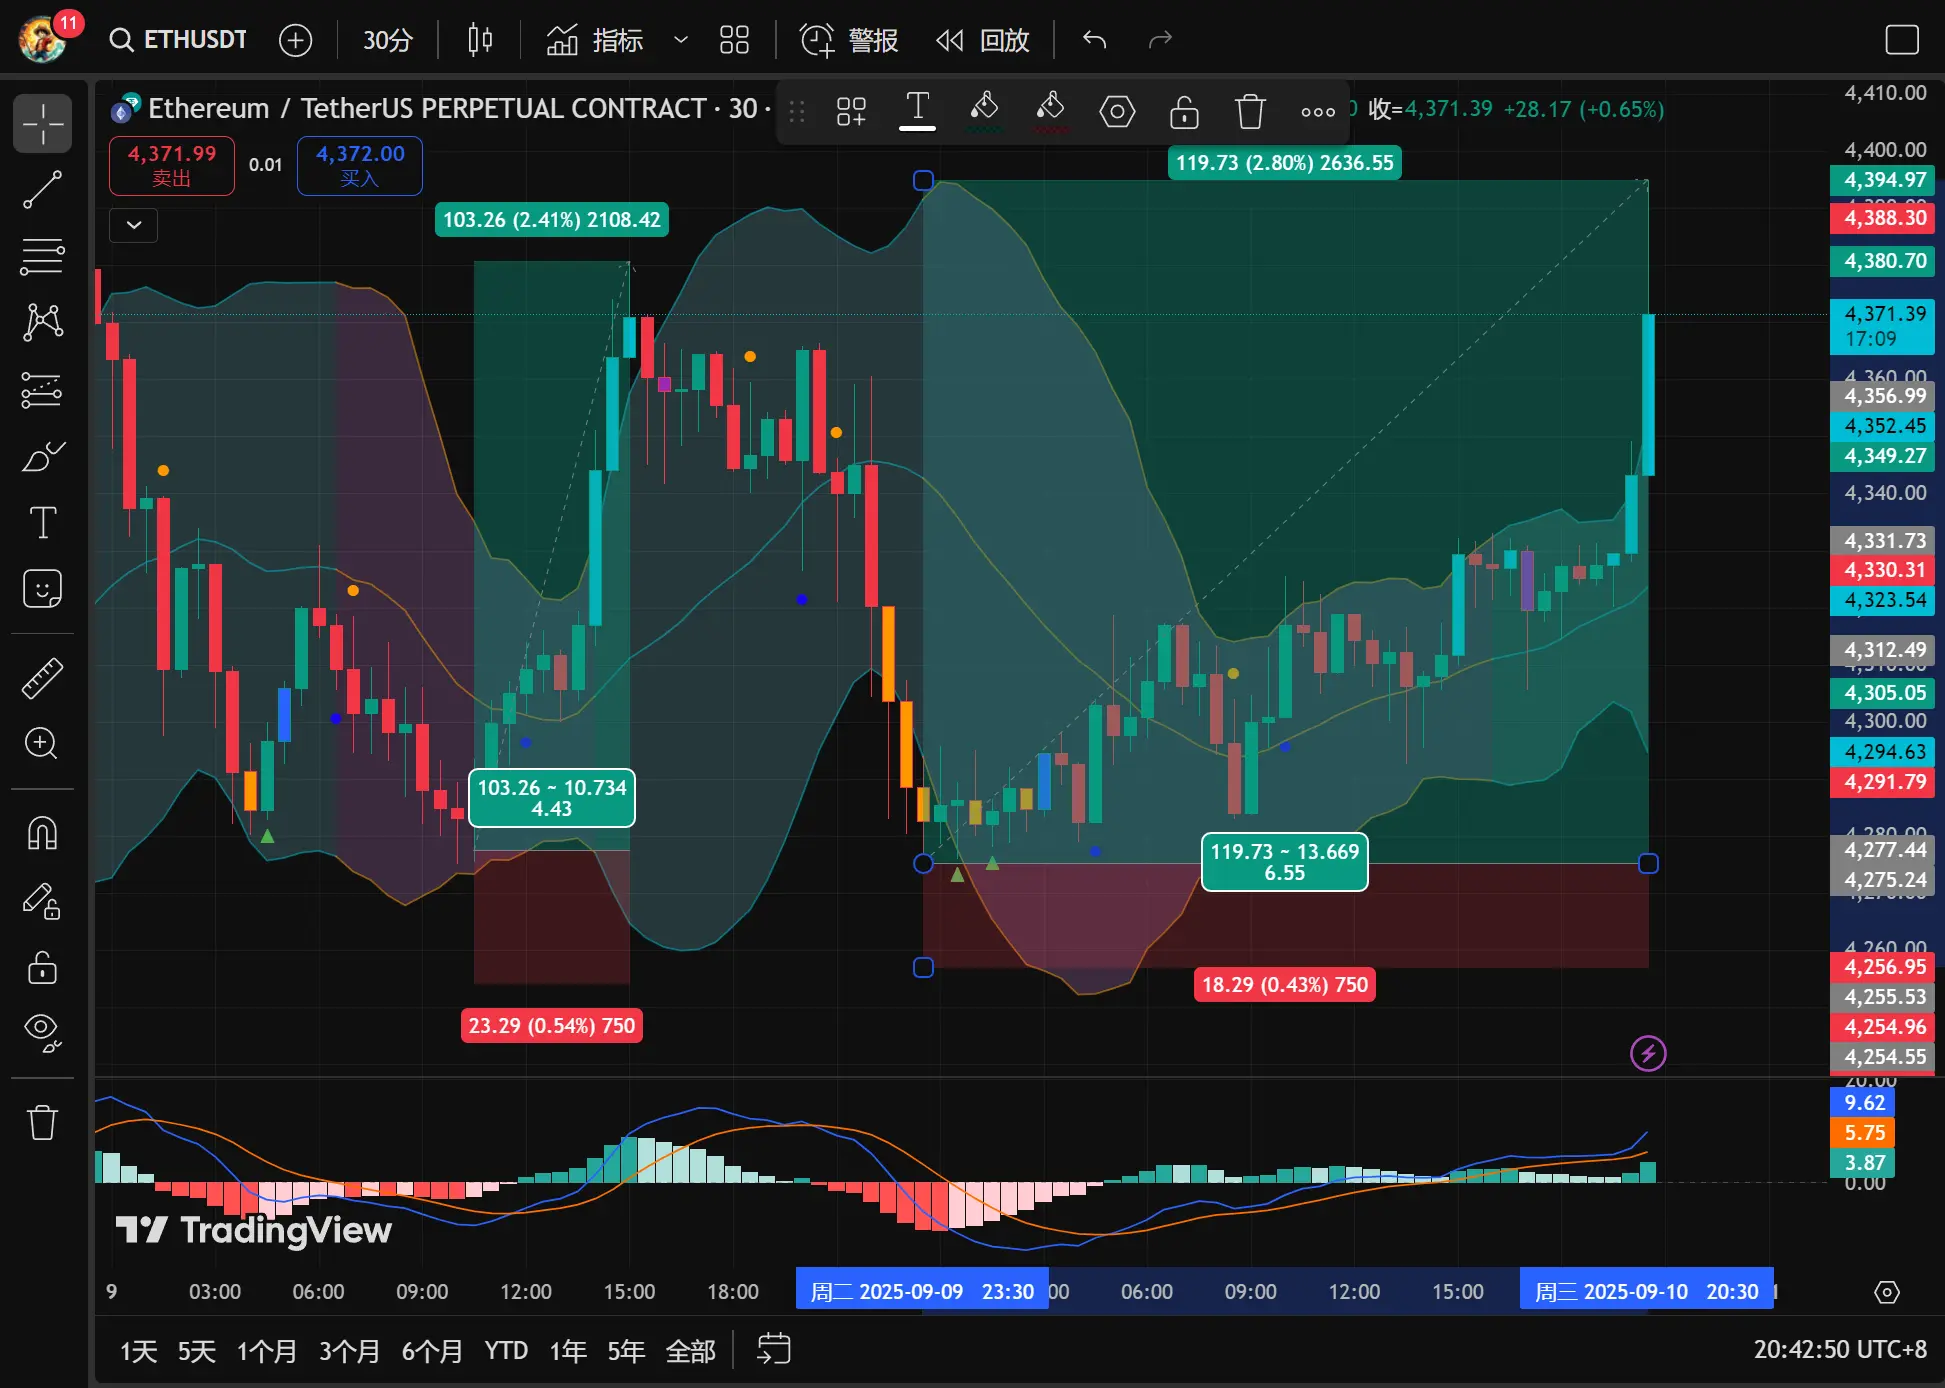Image resolution: width=1945 pixels, height=1388 pixels.
Task: Lock the selected position drawing
Action: pyautogui.click(x=1184, y=111)
